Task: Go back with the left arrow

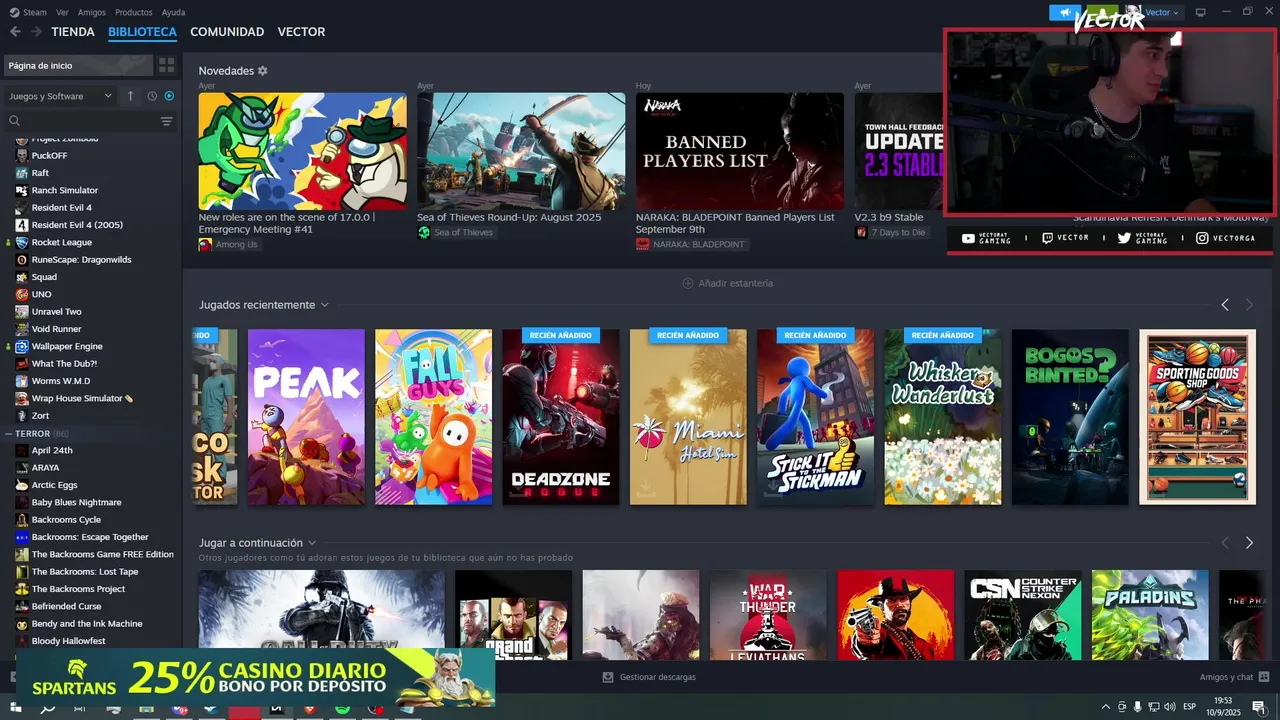Action: click(15, 32)
